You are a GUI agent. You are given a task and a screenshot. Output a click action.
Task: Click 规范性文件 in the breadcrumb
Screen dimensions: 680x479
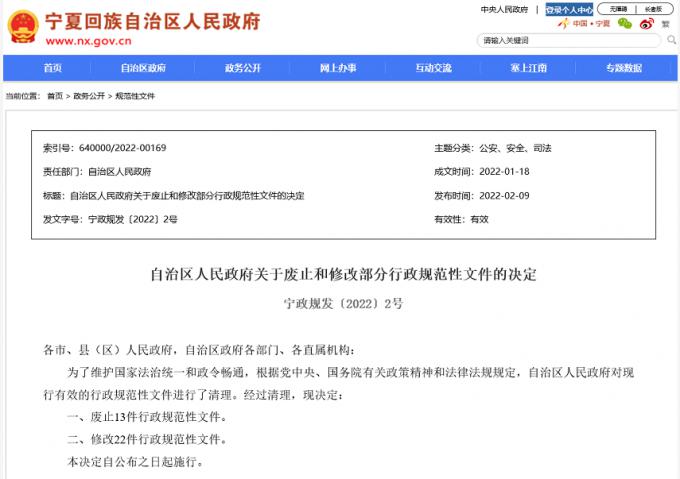tap(134, 96)
